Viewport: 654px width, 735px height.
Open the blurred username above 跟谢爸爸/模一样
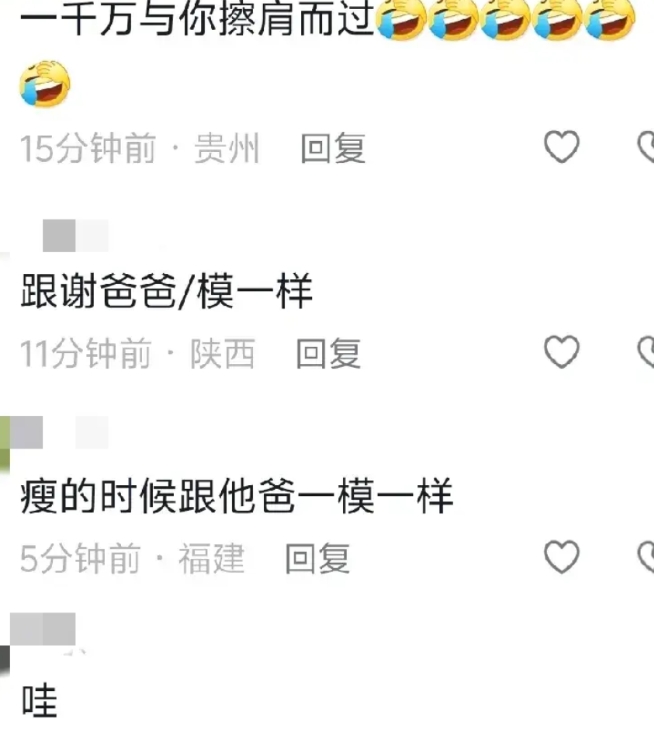76,235
